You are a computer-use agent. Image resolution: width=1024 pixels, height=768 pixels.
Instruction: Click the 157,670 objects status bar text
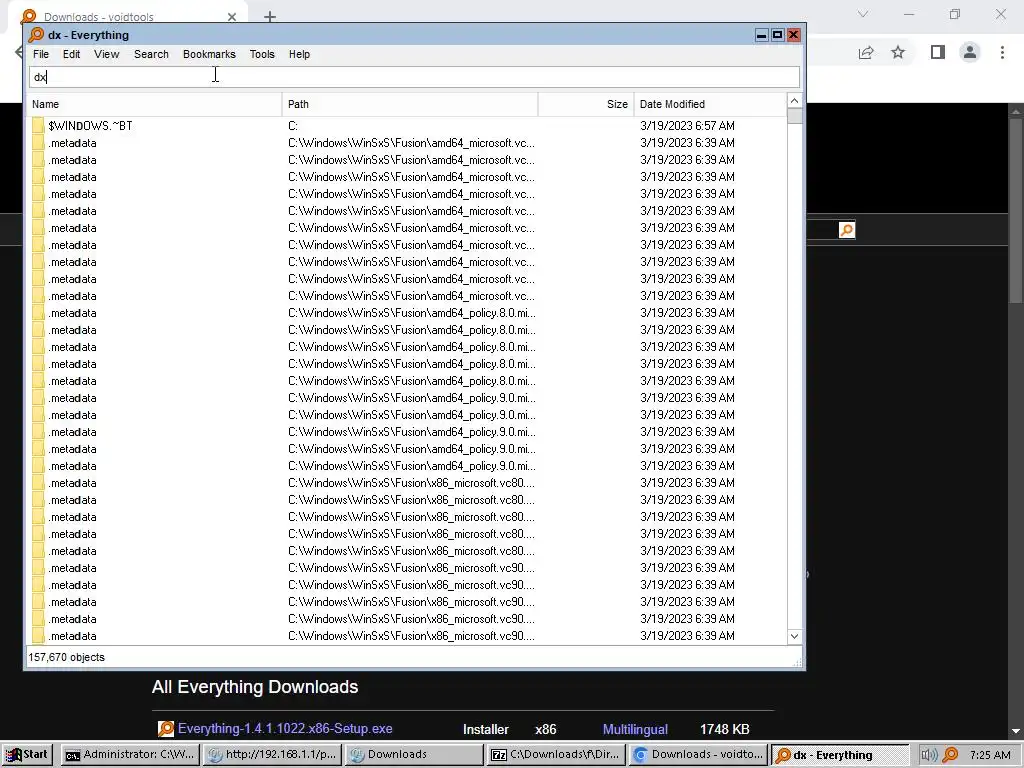tap(66, 657)
